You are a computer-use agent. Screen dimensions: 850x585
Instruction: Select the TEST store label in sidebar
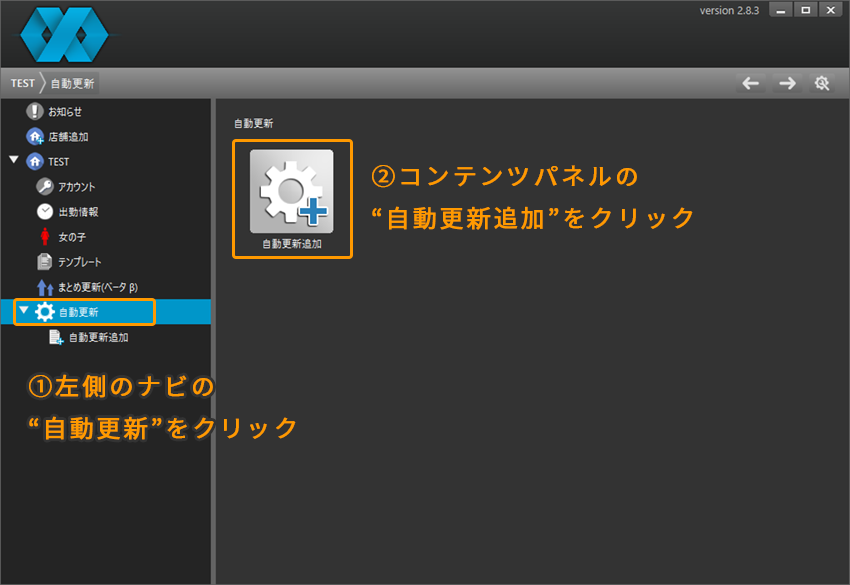[x=59, y=162]
